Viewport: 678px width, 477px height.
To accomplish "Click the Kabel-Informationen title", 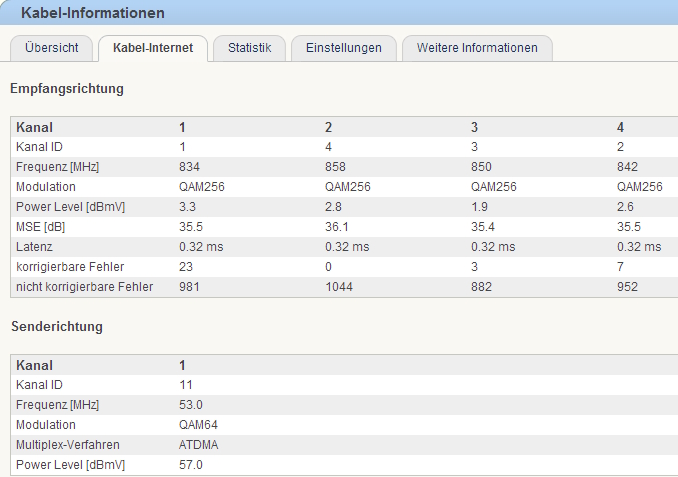I will (93, 13).
